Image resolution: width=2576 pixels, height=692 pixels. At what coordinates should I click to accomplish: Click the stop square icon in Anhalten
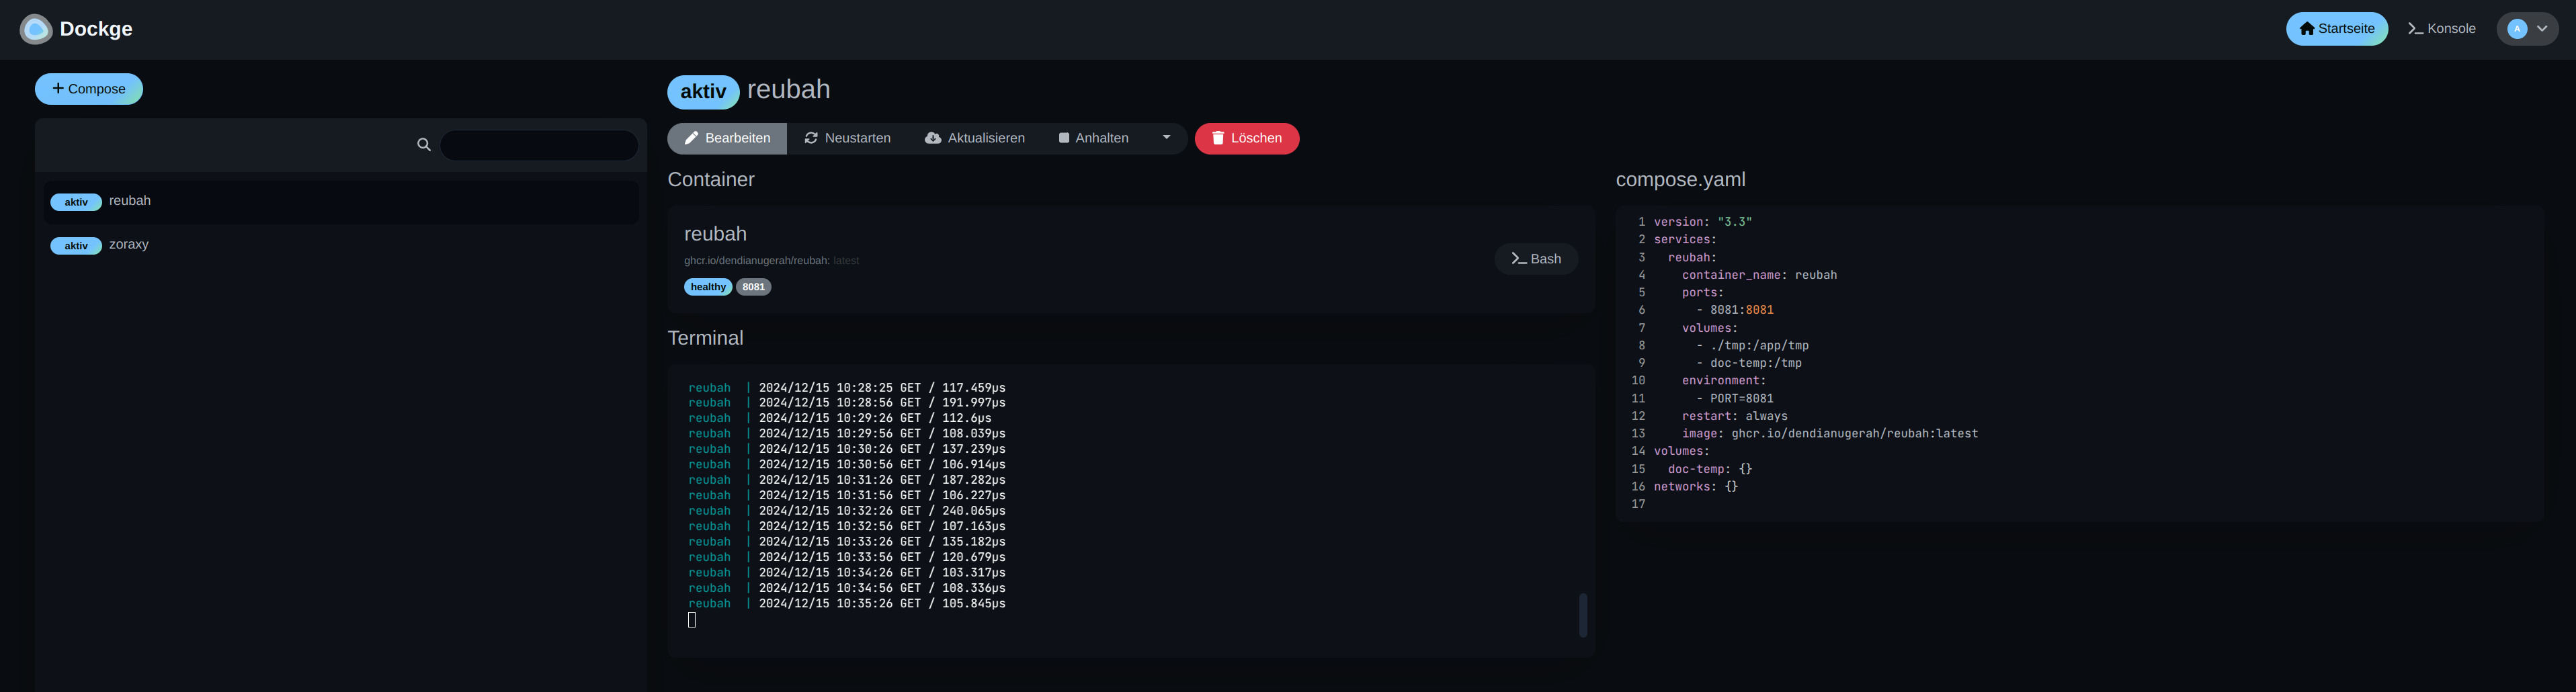1064,138
